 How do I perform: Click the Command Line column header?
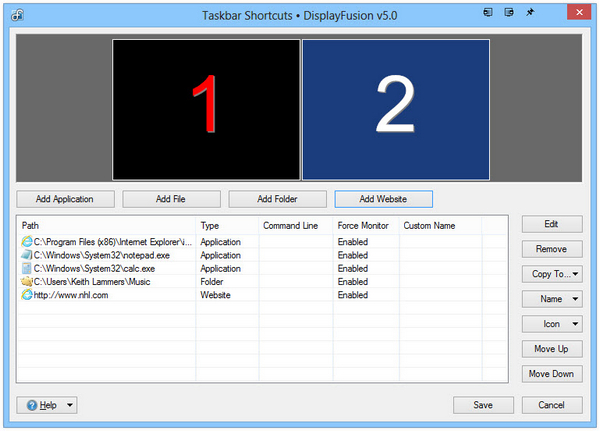click(296, 225)
